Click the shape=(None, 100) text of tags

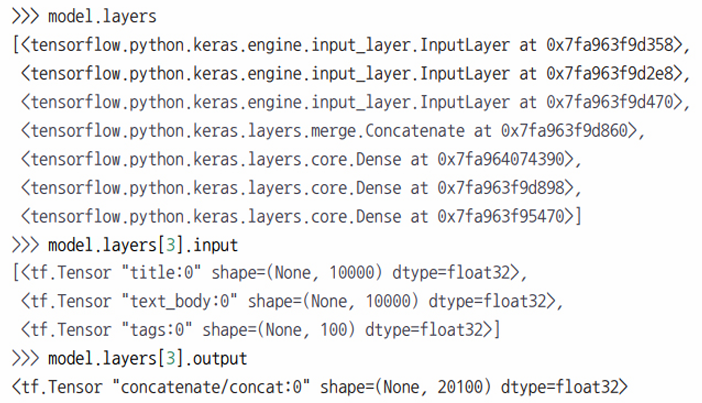[279, 330]
